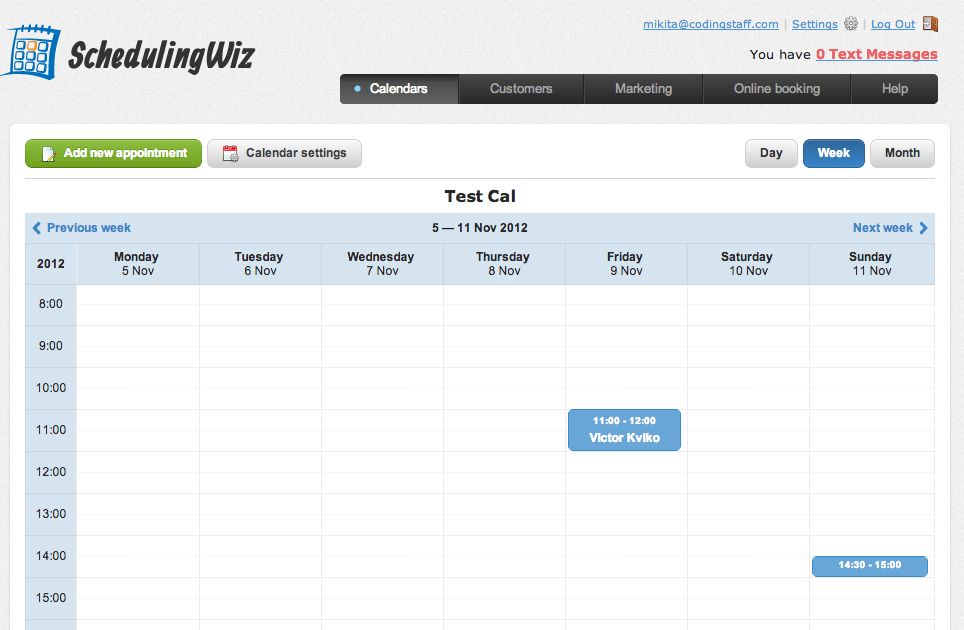Image resolution: width=964 pixels, height=630 pixels.
Task: Click the right chevron beside Next week
Action: (924, 228)
